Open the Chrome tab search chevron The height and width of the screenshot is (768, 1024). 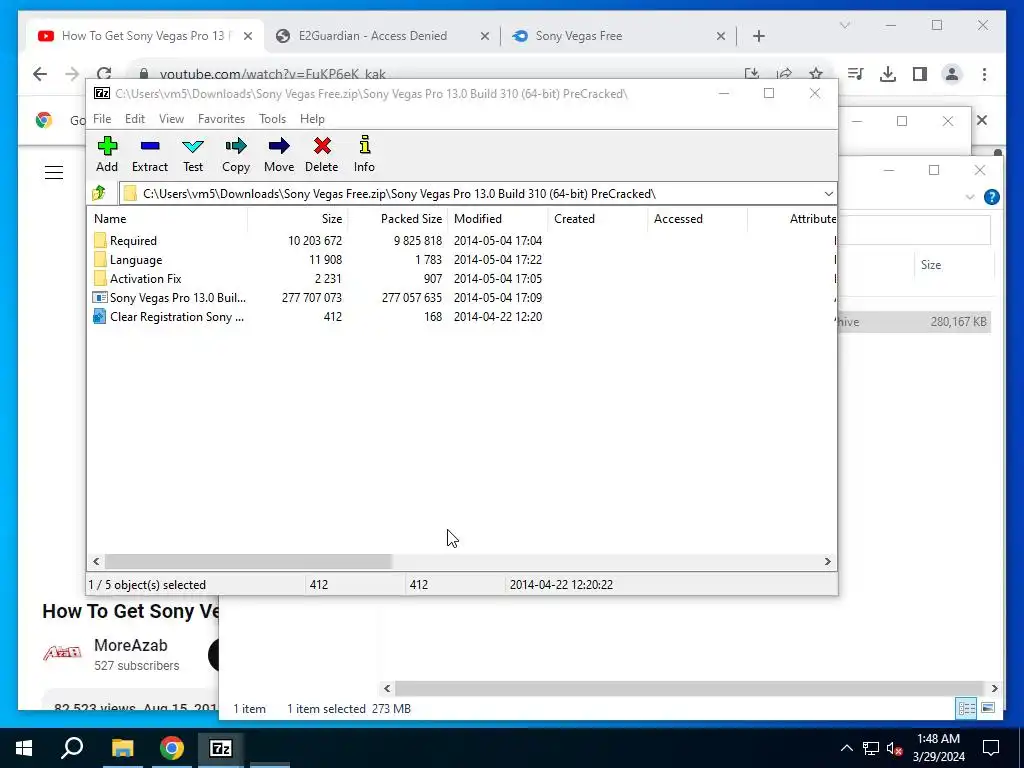coord(845,25)
